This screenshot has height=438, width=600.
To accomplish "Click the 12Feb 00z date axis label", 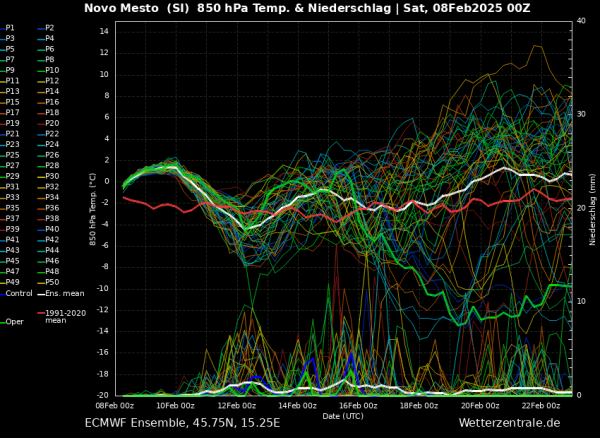I will [x=237, y=405].
